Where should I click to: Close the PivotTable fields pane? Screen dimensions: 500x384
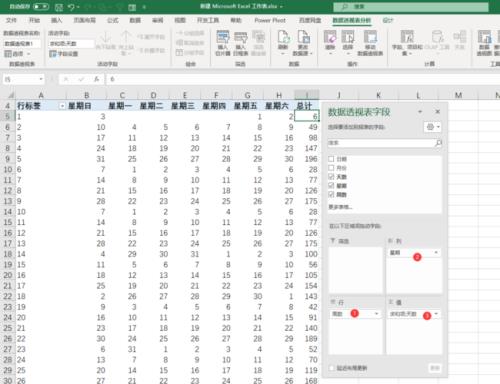tap(438, 111)
